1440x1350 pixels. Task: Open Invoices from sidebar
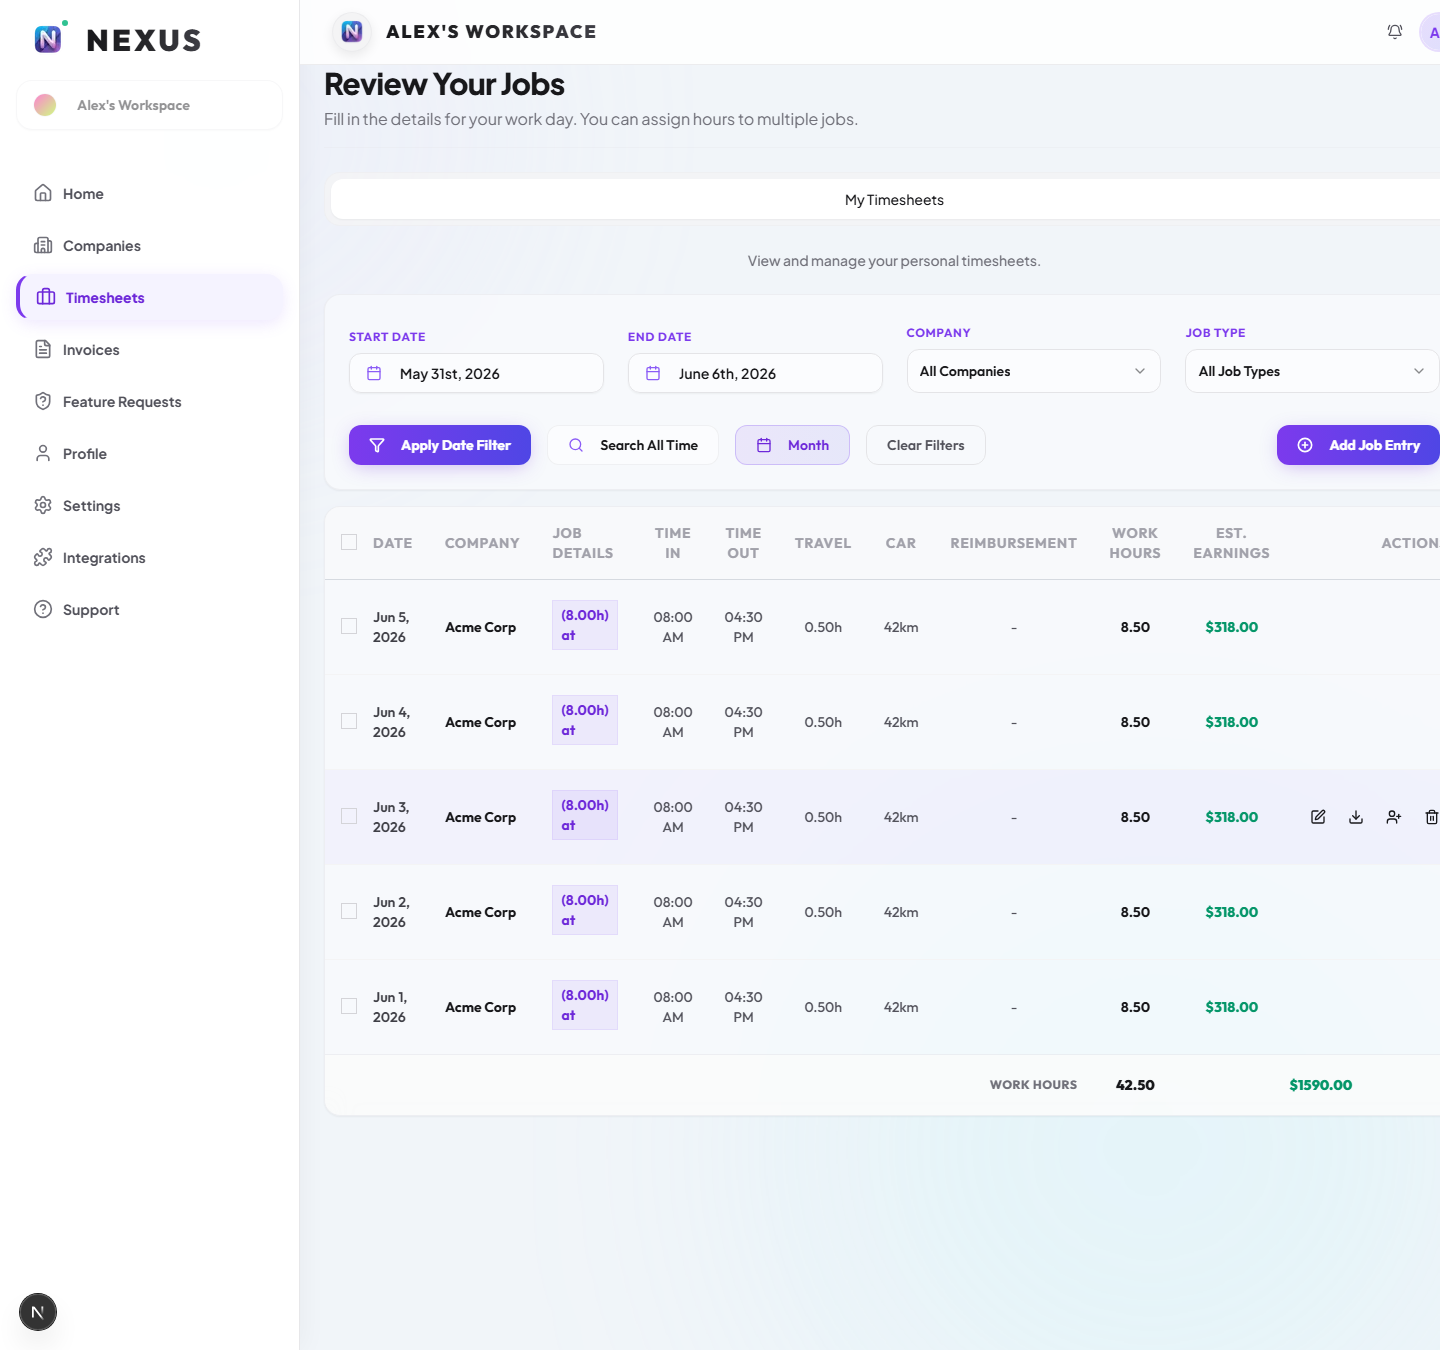point(150,350)
